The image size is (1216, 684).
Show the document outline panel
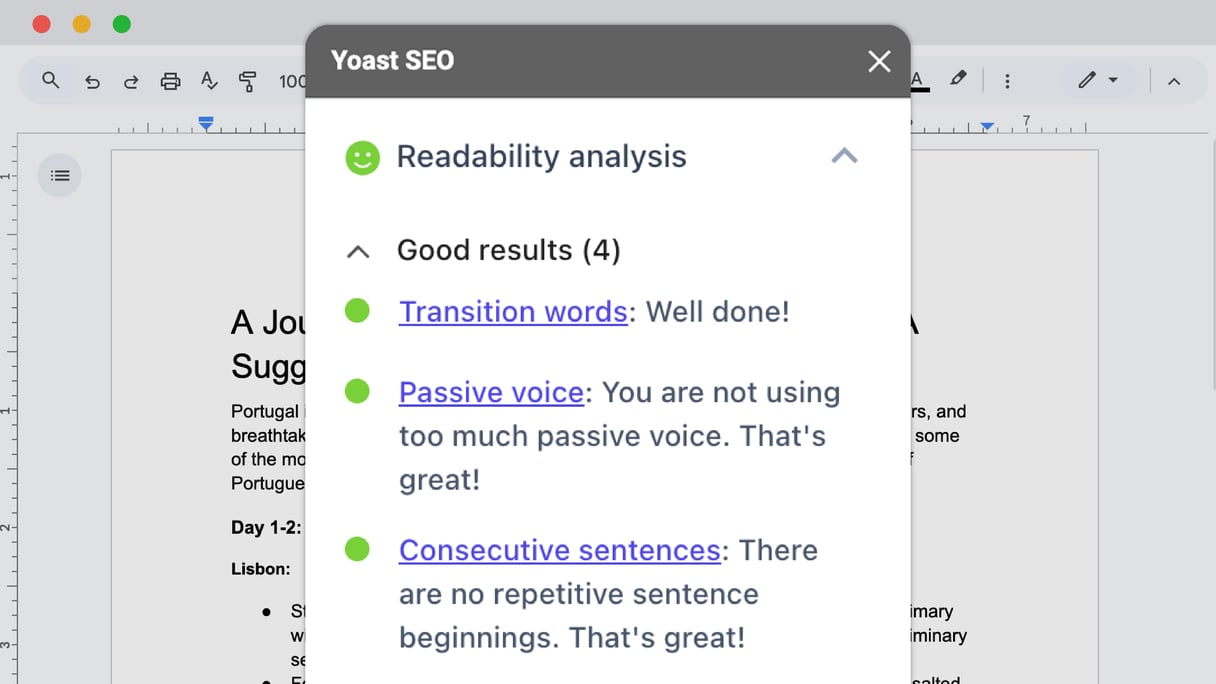pyautogui.click(x=60, y=176)
